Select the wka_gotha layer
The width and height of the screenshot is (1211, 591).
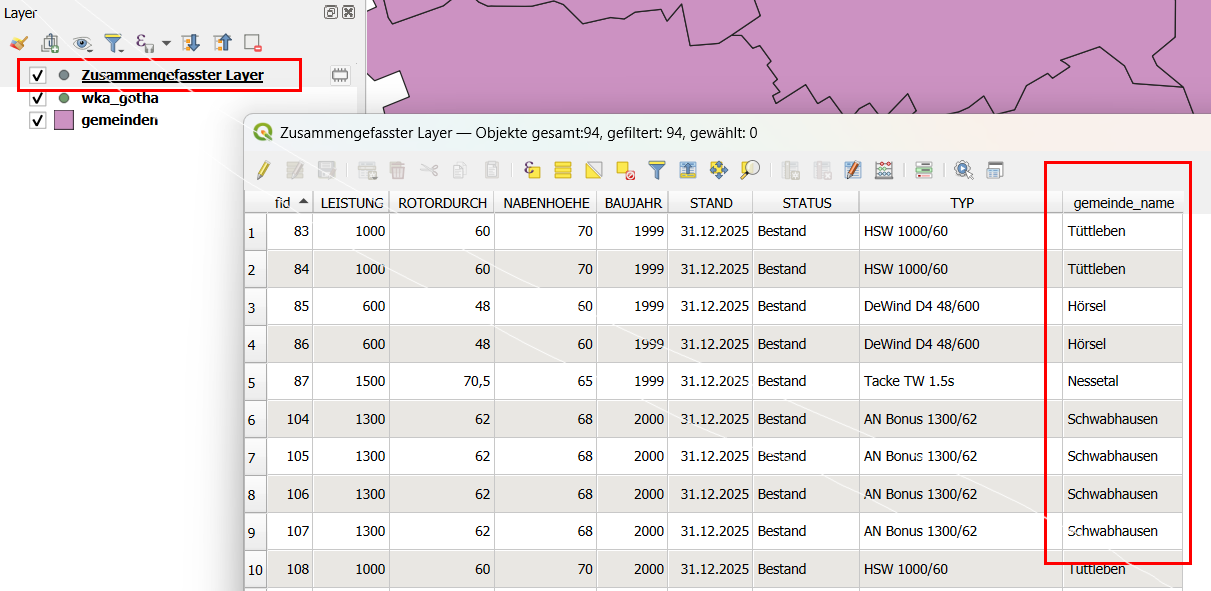(x=120, y=98)
